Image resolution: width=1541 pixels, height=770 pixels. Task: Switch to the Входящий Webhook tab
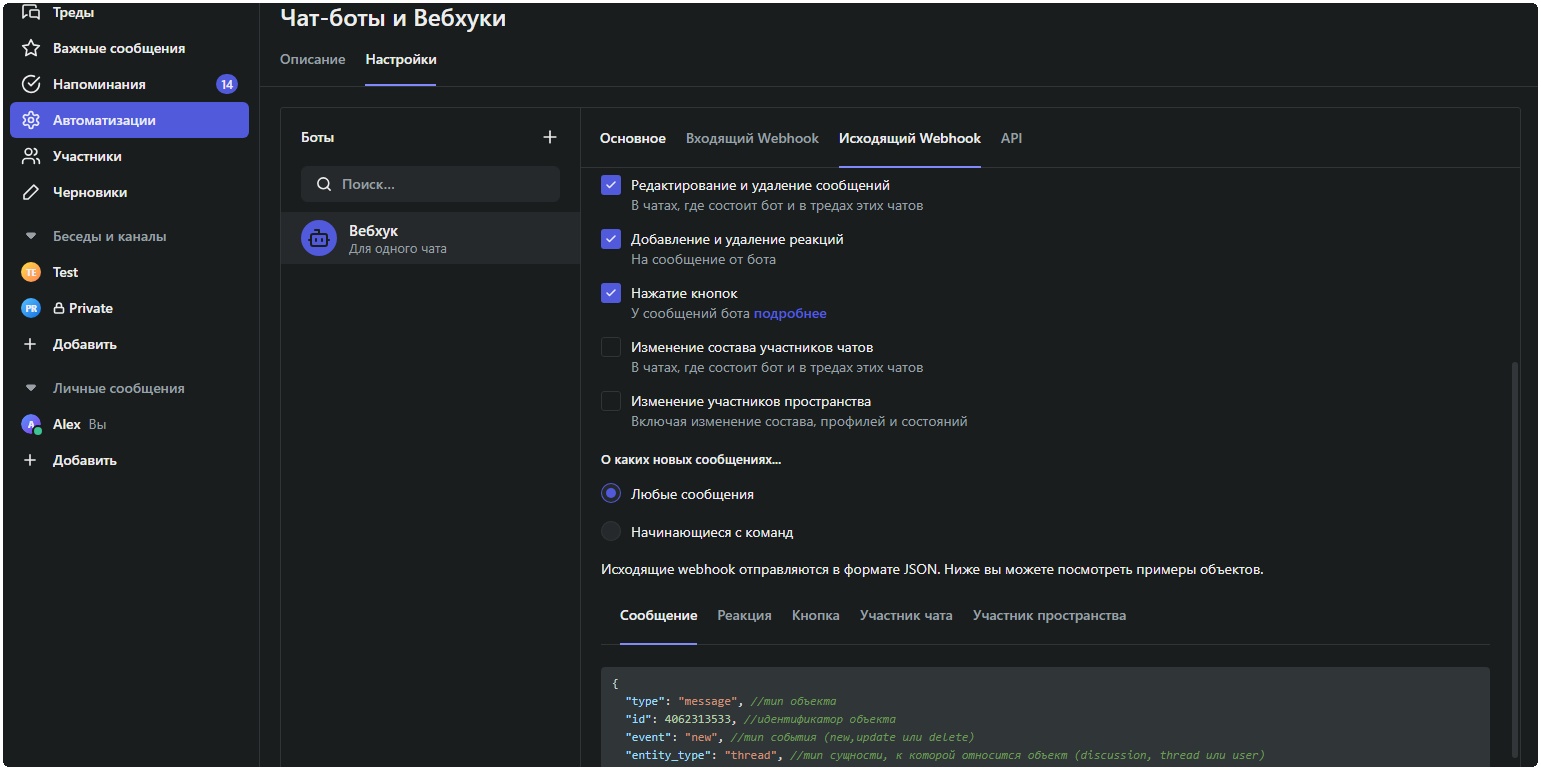point(752,138)
